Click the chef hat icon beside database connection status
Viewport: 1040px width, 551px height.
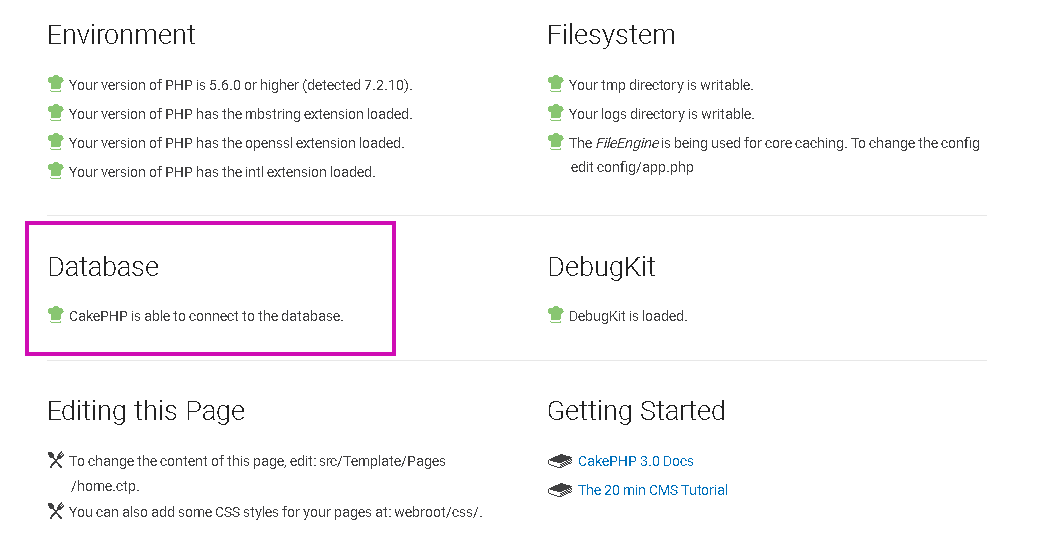pyautogui.click(x=56, y=315)
